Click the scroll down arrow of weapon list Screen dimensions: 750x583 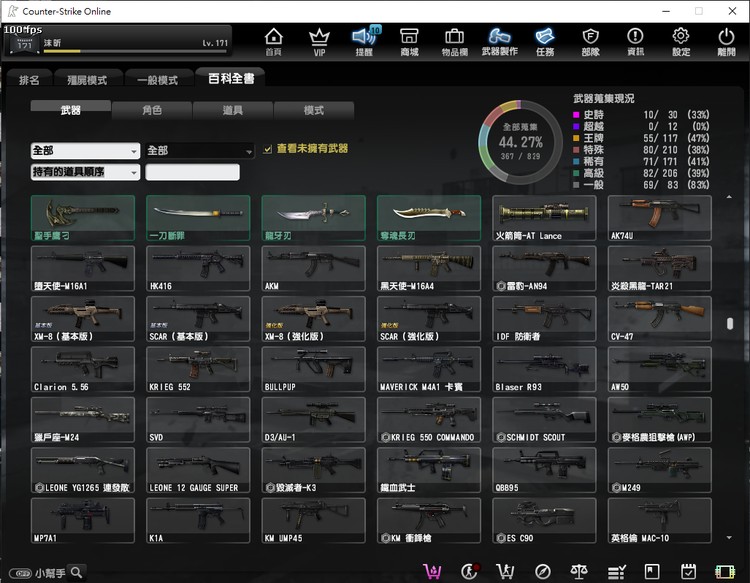(729, 538)
